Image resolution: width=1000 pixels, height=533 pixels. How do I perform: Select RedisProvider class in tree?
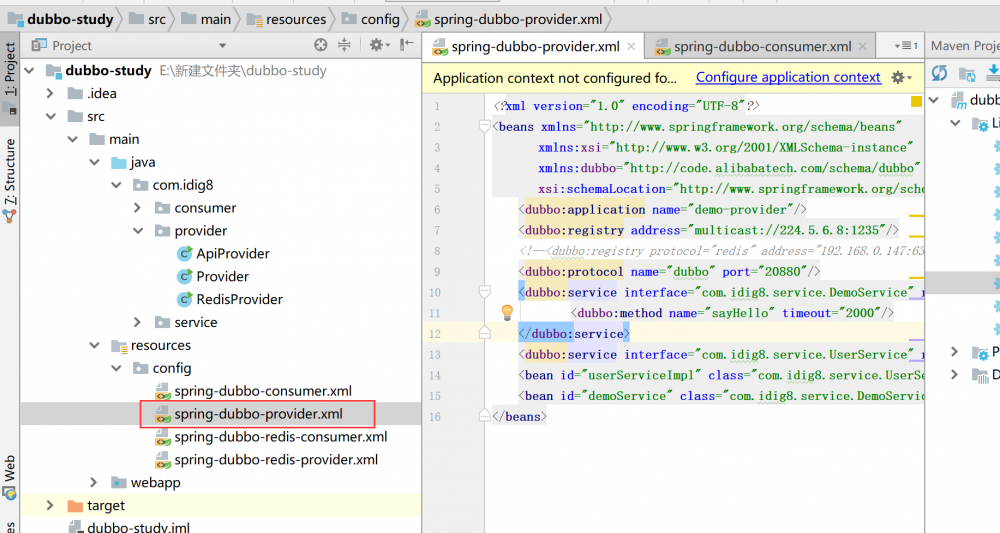coord(239,299)
